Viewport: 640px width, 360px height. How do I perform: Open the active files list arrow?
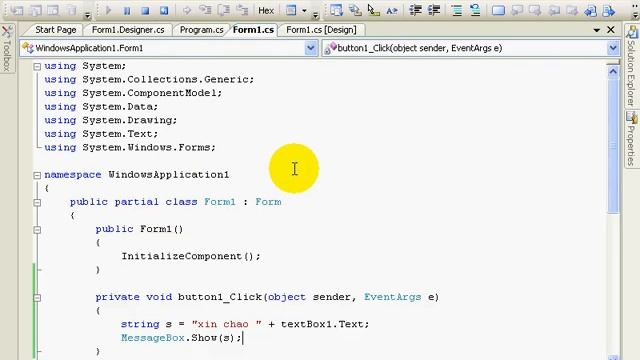pyautogui.click(x=596, y=30)
